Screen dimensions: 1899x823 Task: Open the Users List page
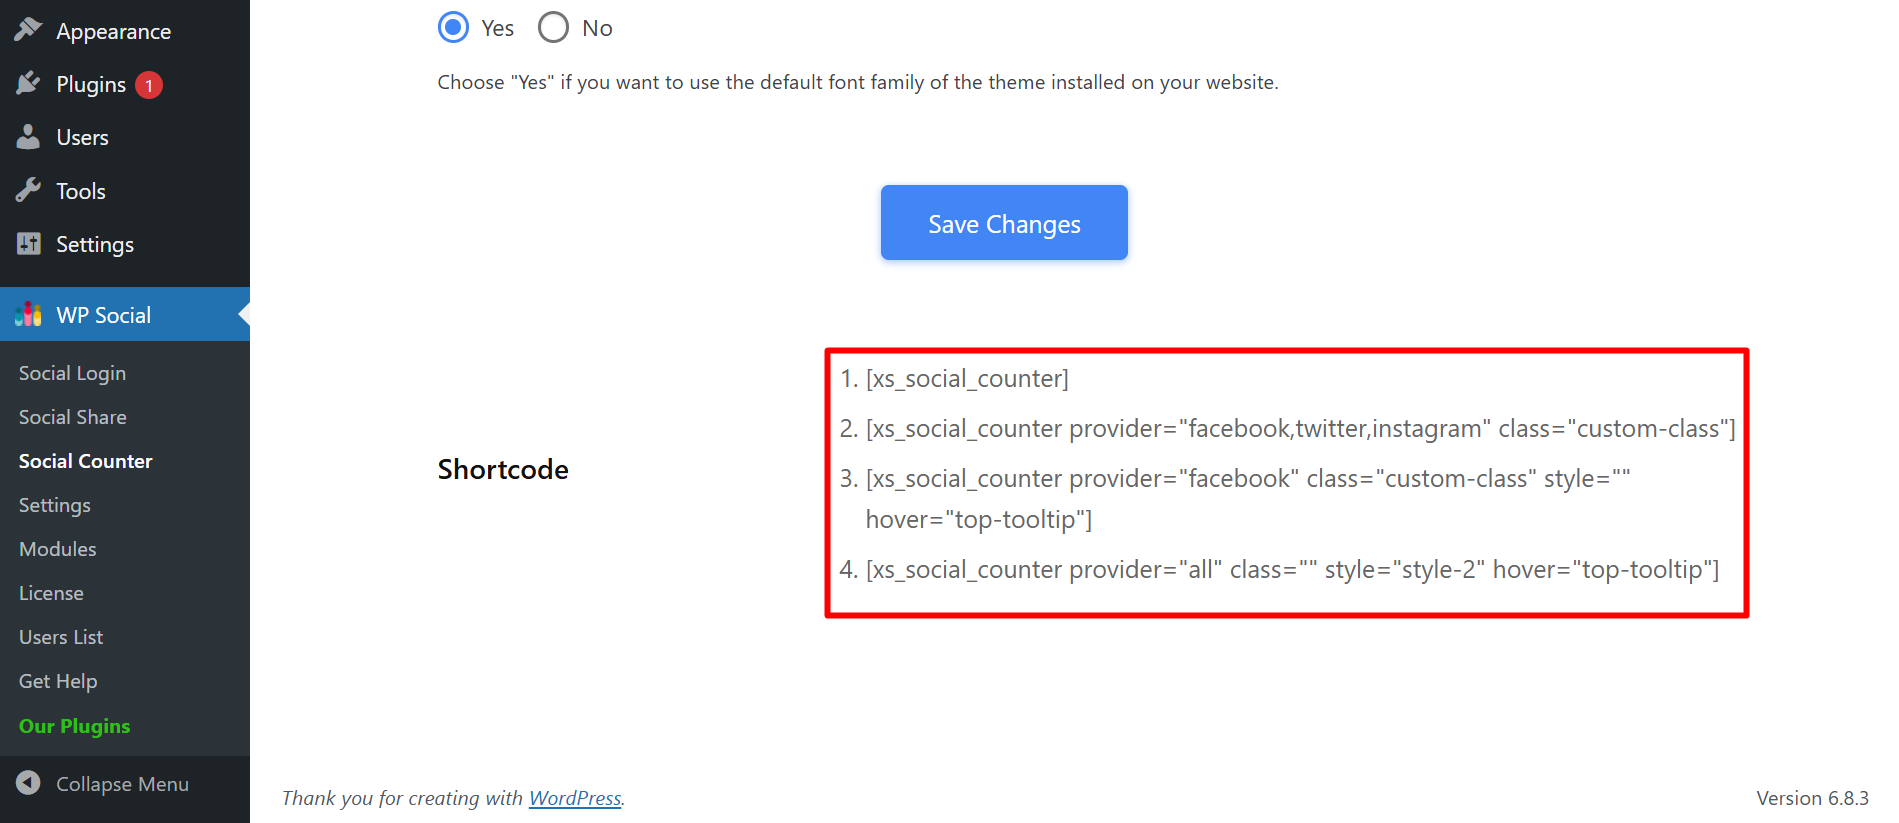pyautogui.click(x=61, y=637)
